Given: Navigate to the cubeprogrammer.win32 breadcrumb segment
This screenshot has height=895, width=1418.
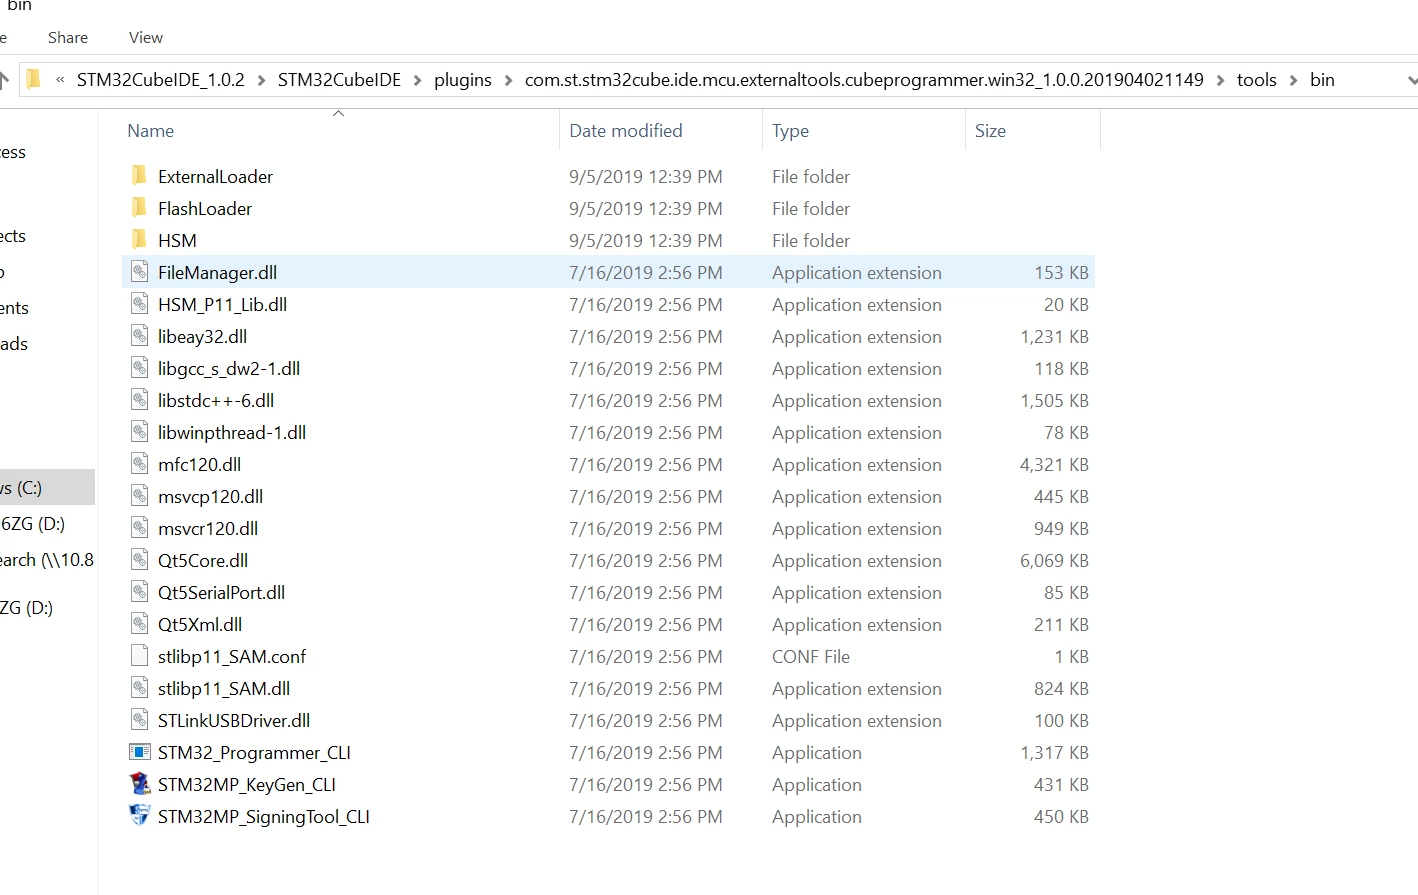Looking at the screenshot, I should [x=864, y=80].
